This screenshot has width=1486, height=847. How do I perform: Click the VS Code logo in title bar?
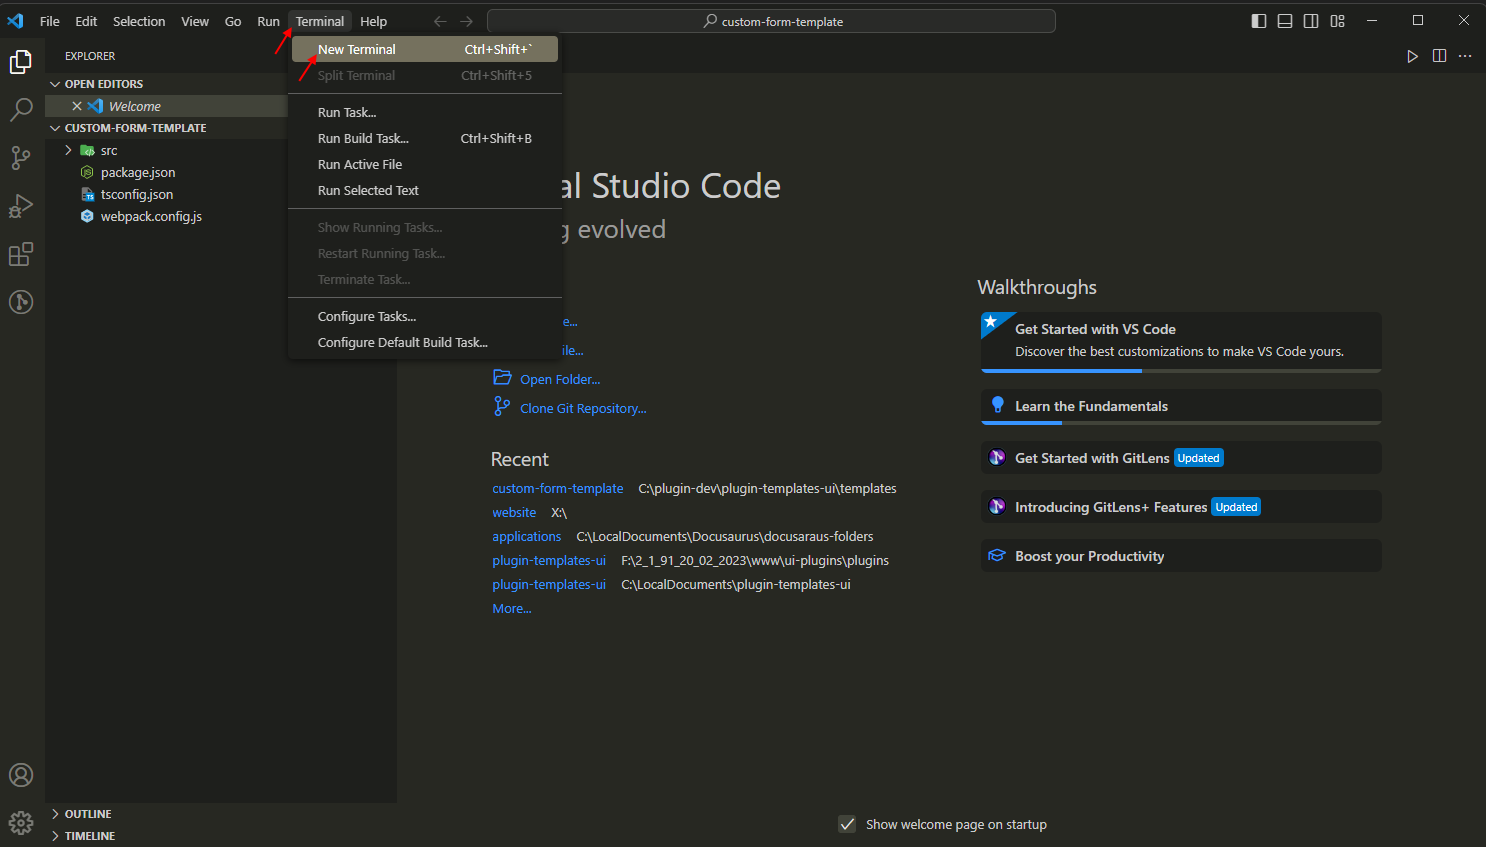click(x=15, y=21)
